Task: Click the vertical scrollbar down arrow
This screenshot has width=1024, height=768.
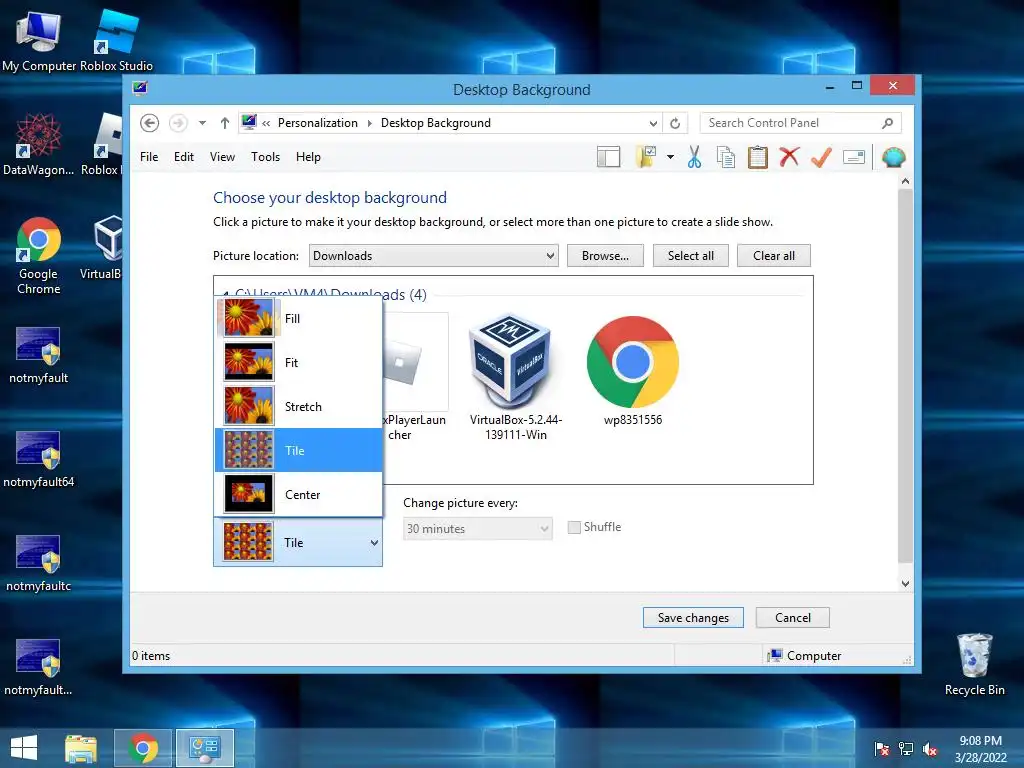Action: point(905,584)
